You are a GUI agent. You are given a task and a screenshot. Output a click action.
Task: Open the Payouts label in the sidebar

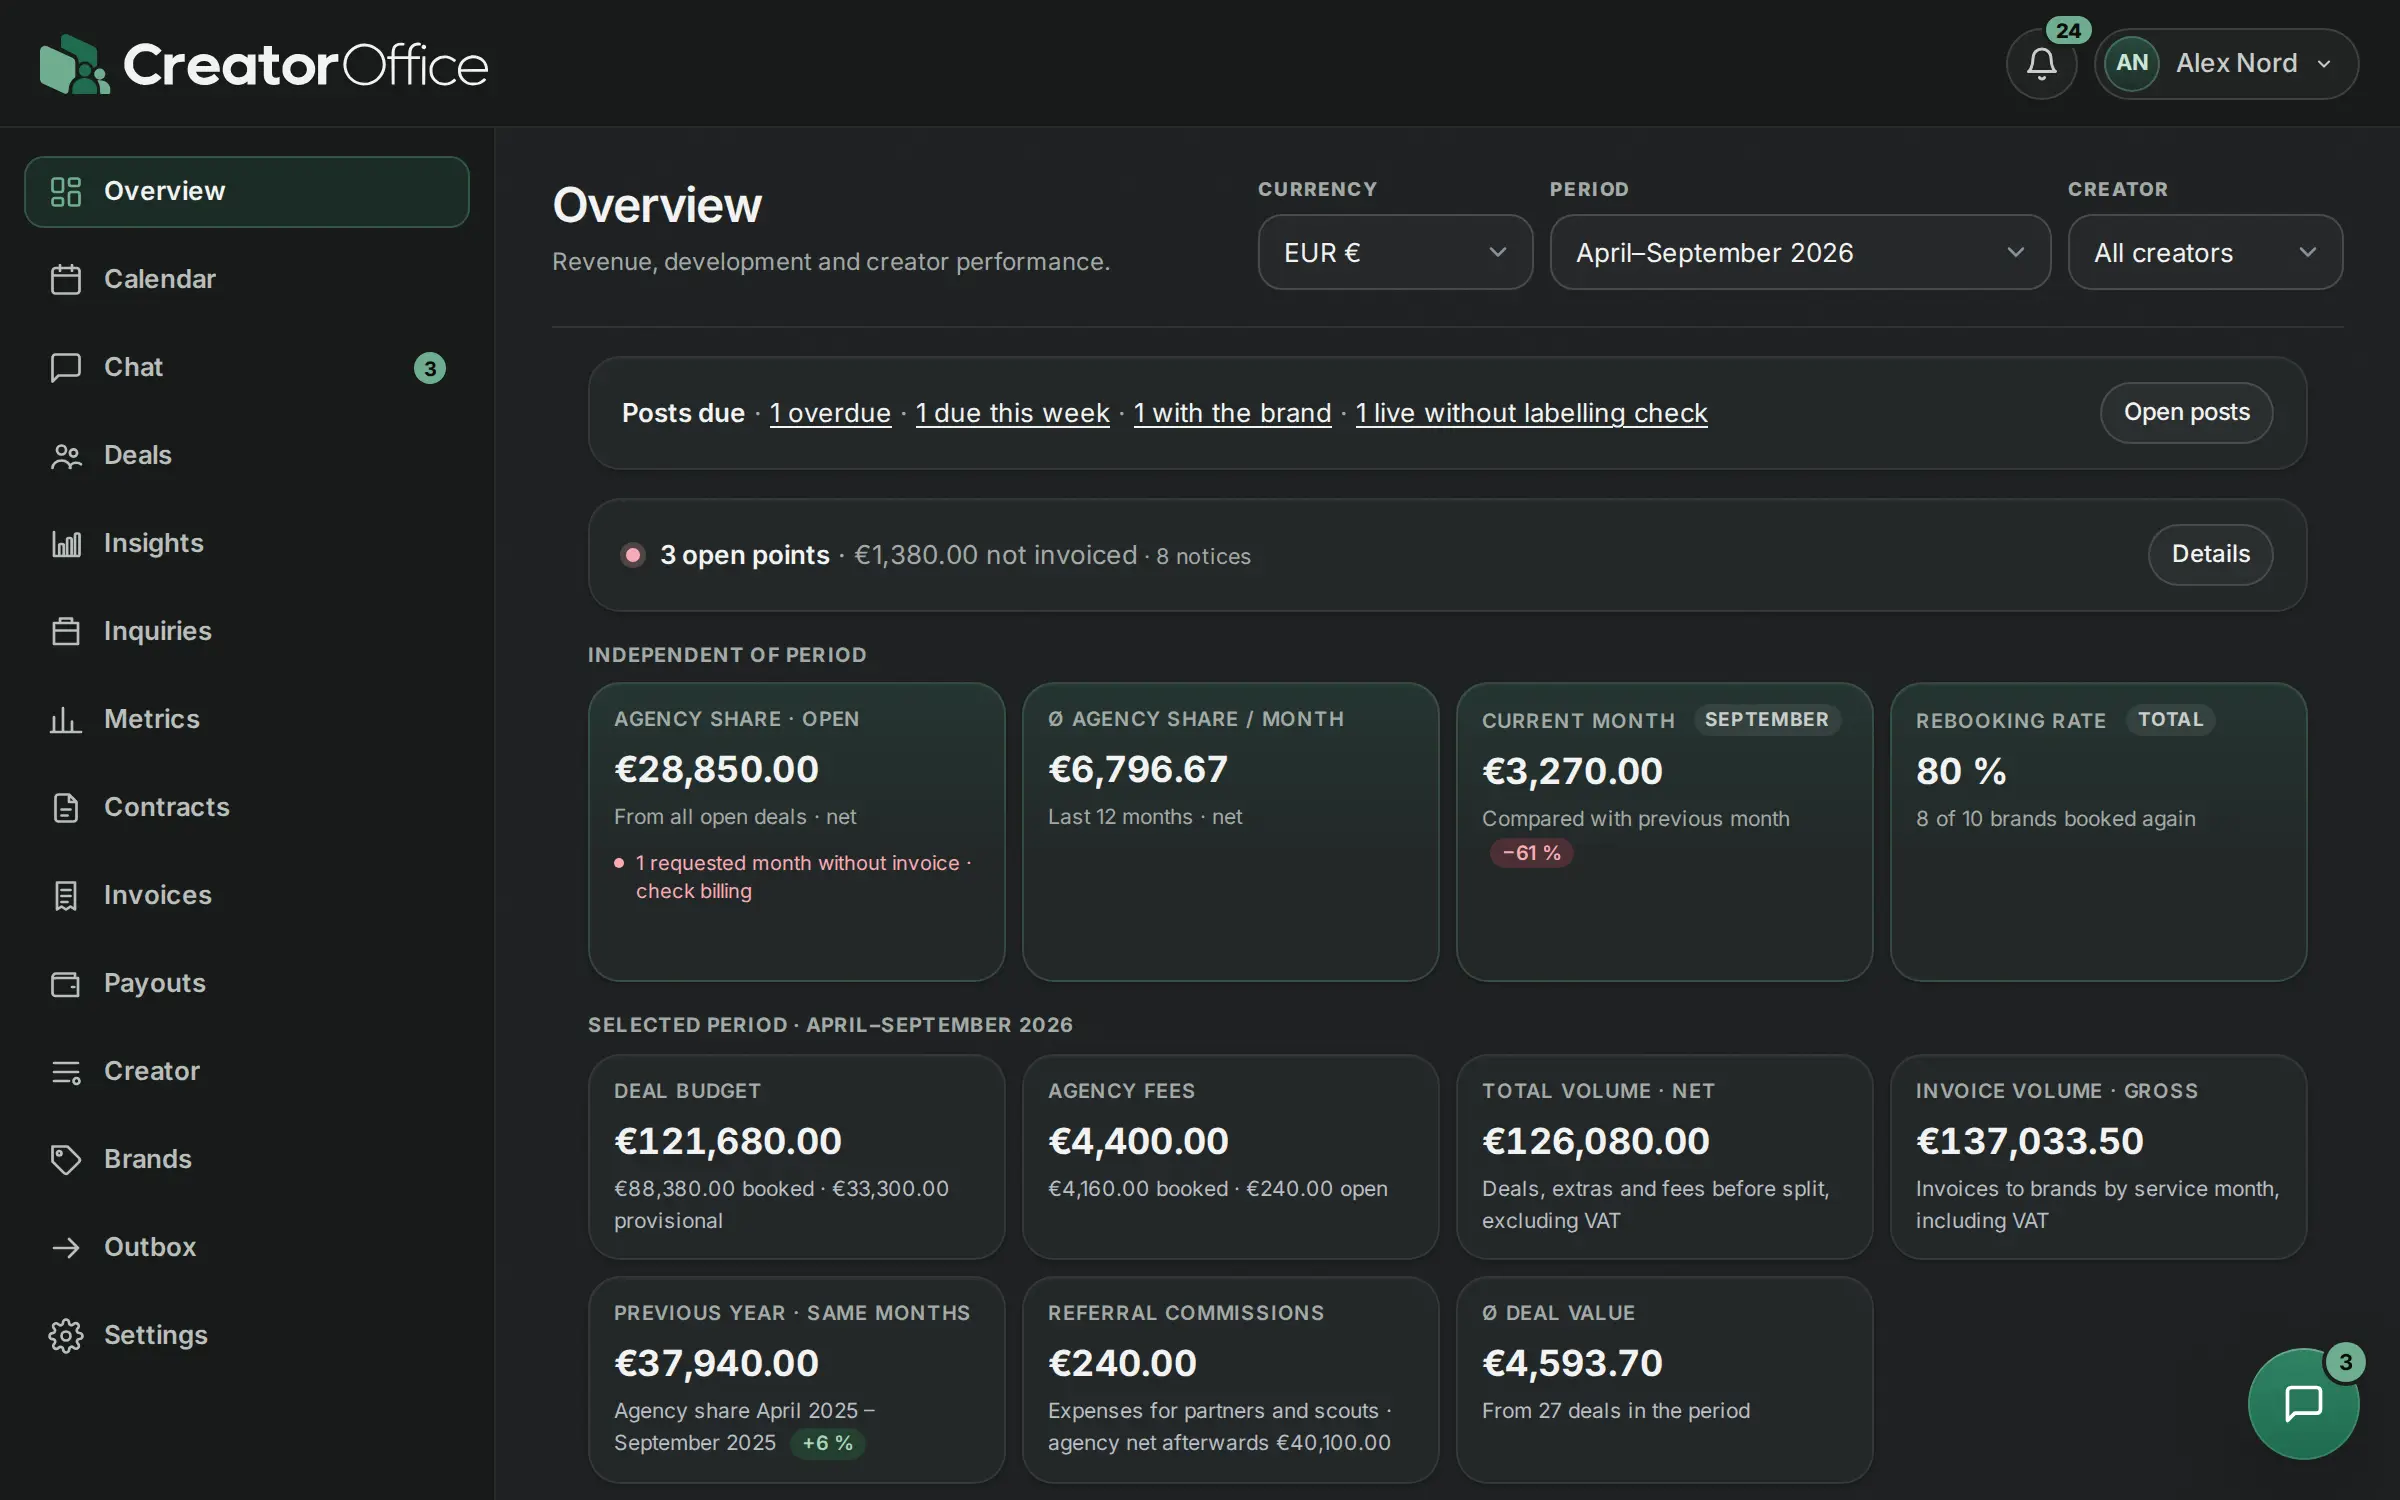(x=155, y=983)
